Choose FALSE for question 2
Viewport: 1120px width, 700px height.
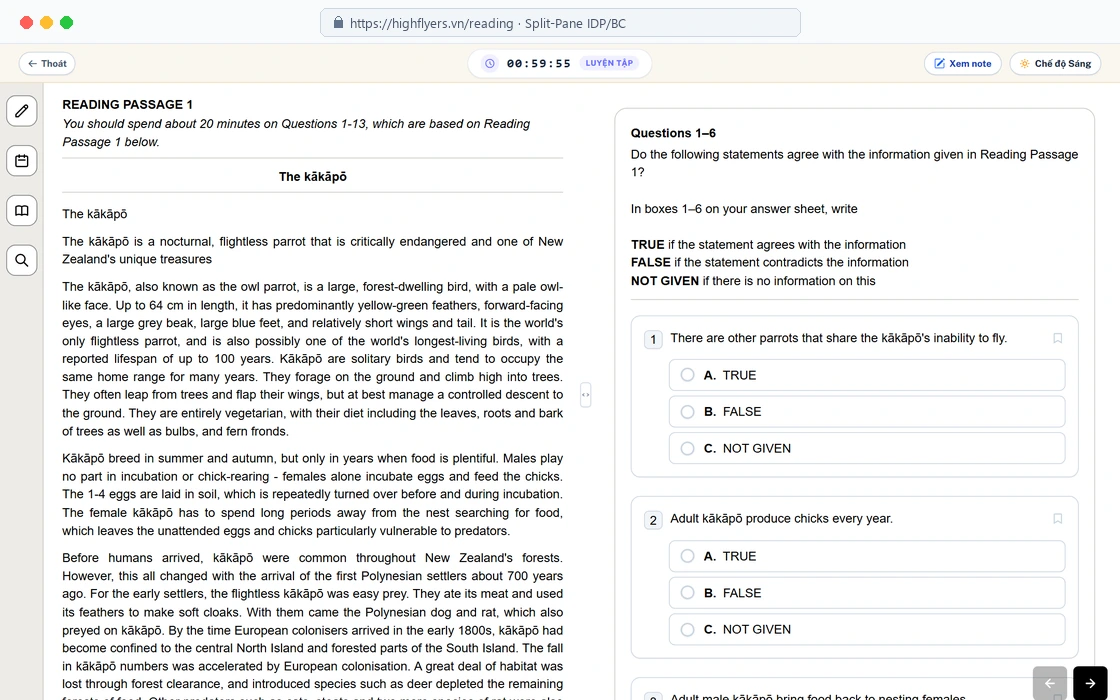(x=866, y=593)
